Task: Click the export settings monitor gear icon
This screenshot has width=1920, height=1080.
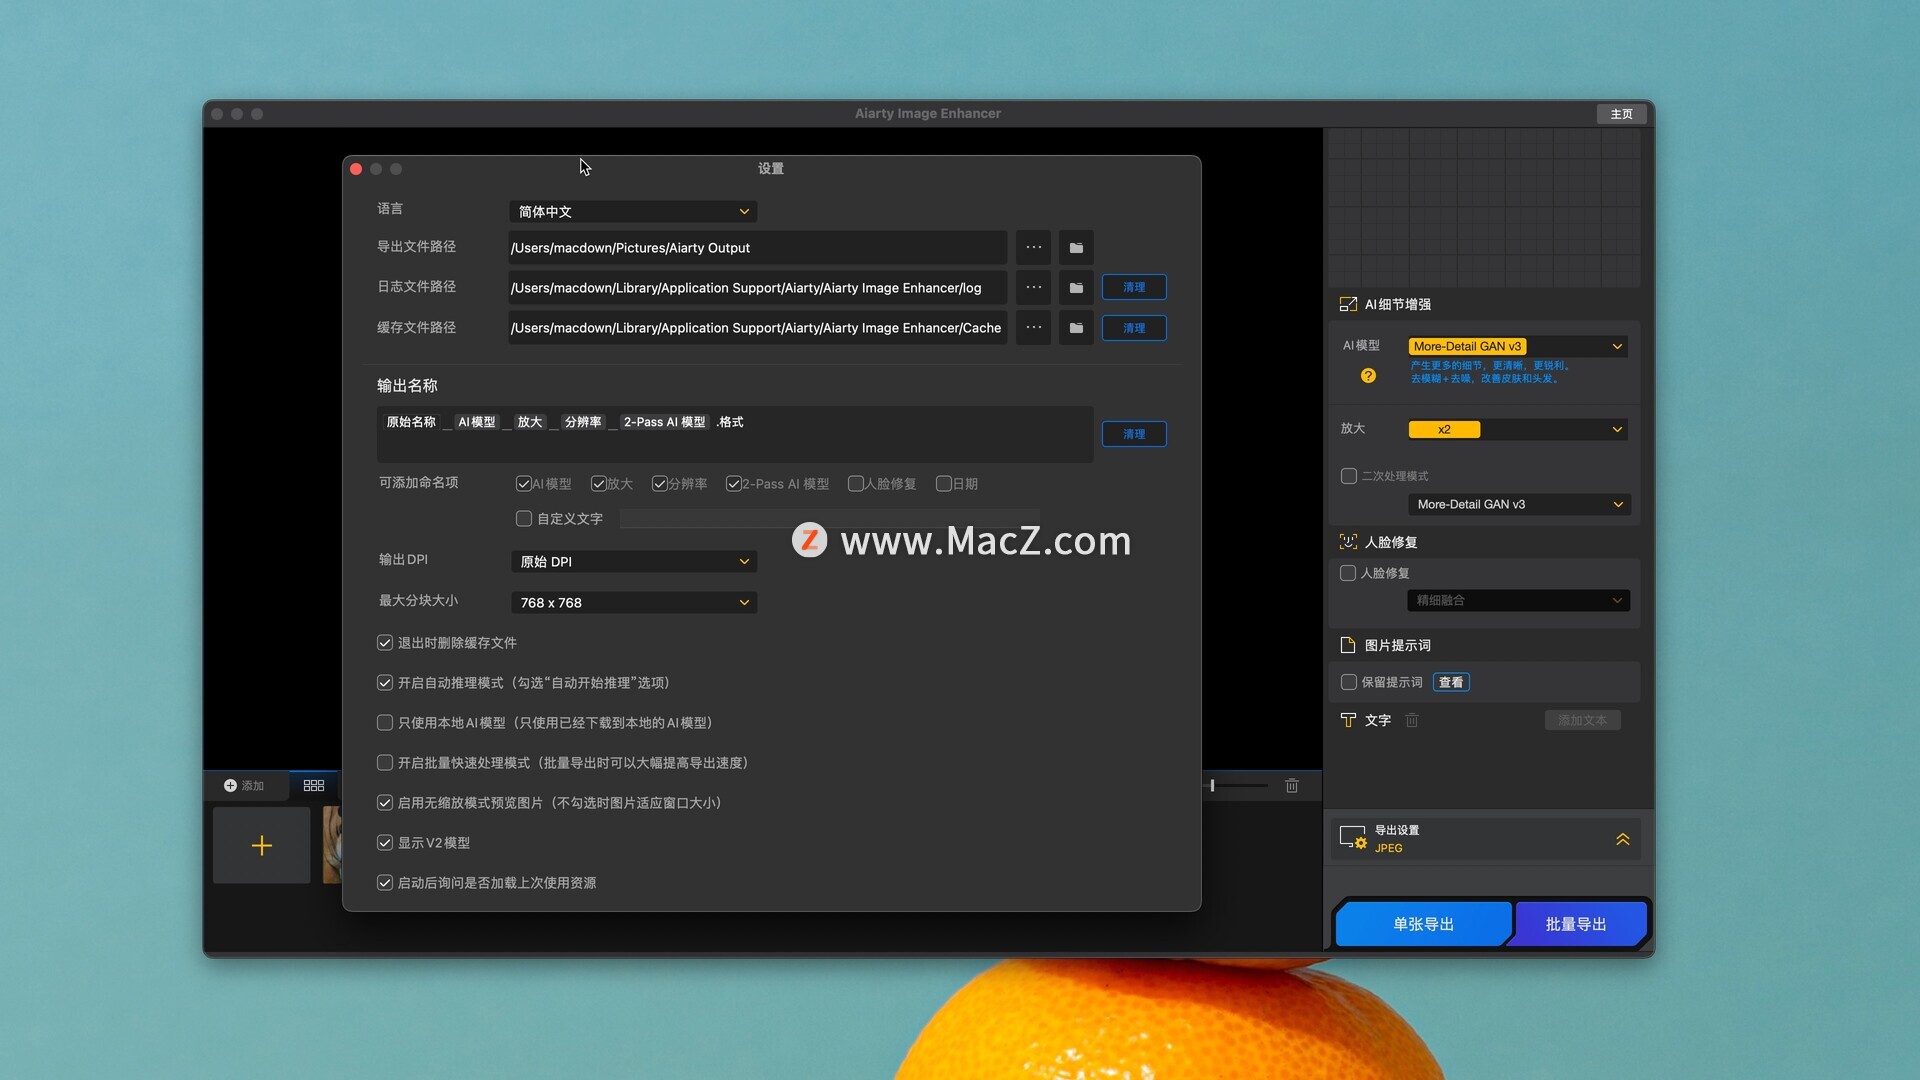Action: pyautogui.click(x=1353, y=838)
